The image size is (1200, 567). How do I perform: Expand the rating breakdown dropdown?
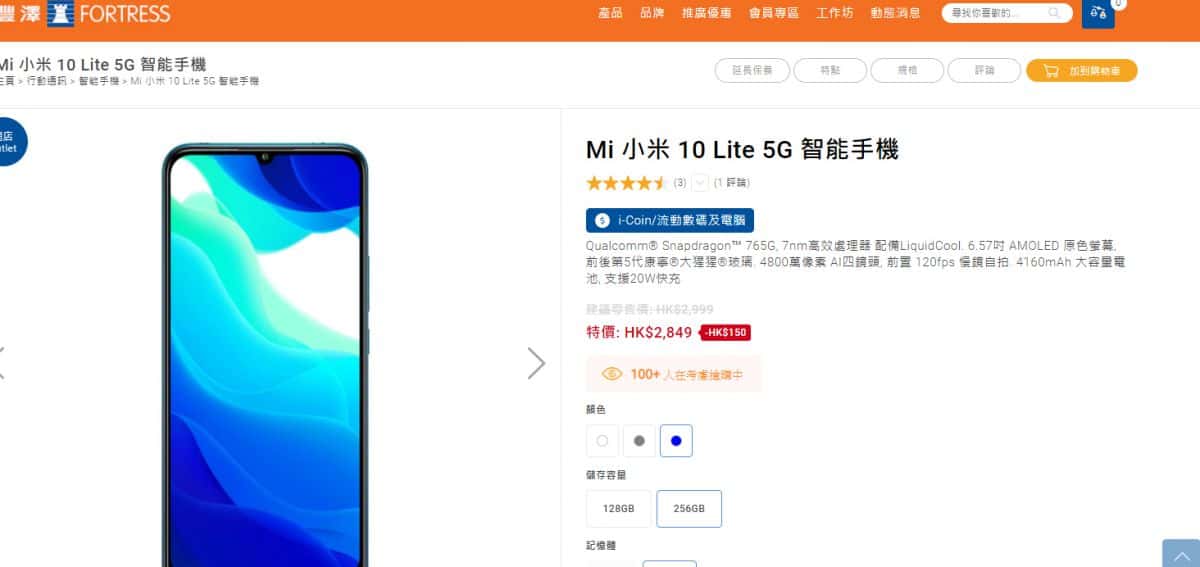(x=700, y=183)
